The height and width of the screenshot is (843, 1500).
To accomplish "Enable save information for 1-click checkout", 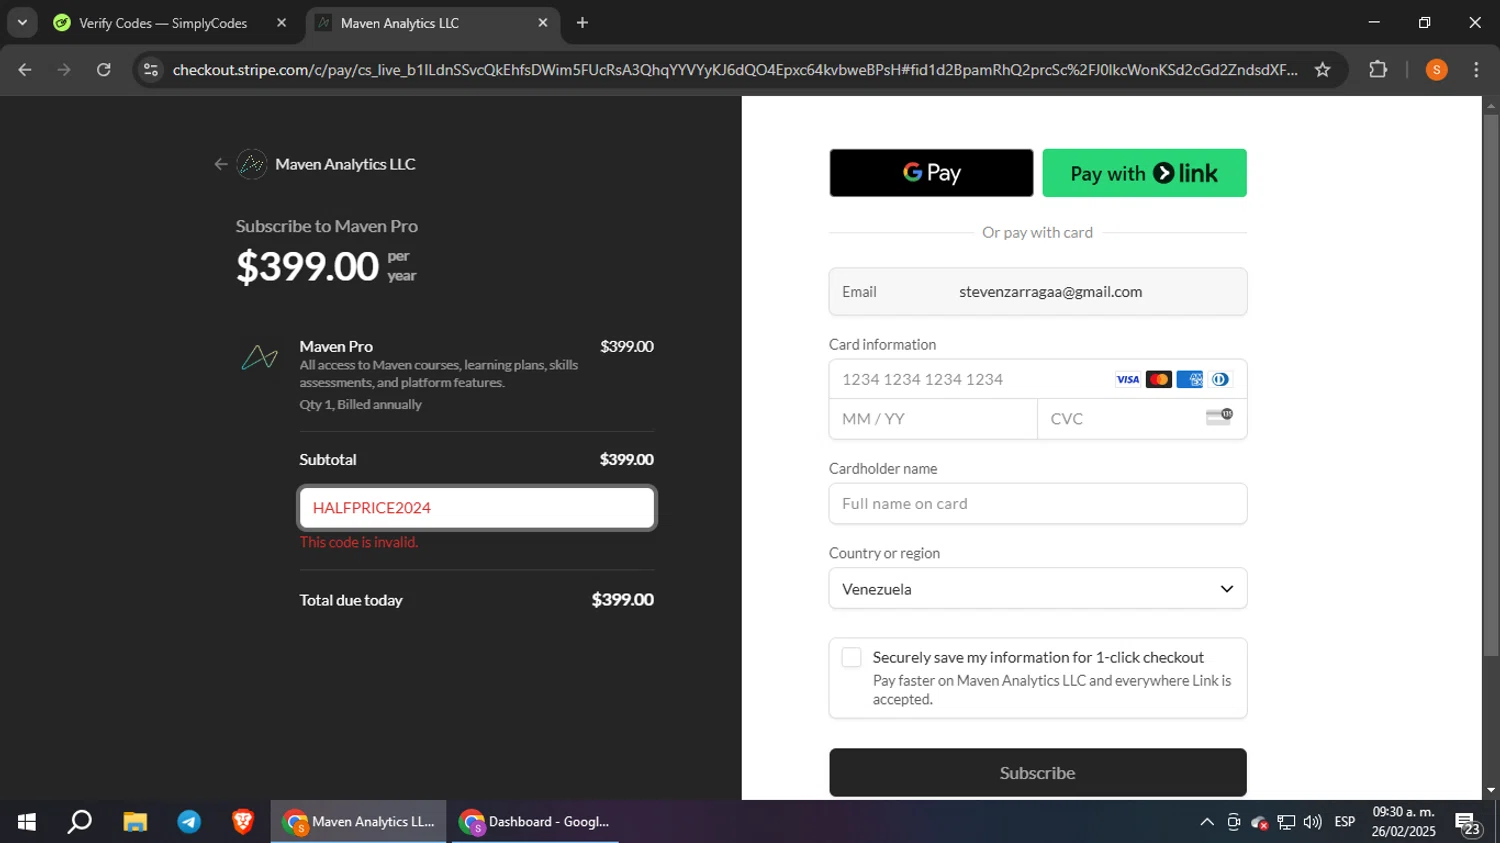I will pos(851,657).
